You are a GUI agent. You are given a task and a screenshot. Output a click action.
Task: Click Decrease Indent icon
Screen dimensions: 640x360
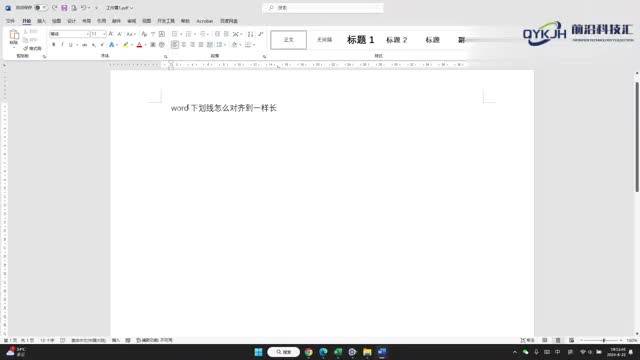(x=217, y=34)
